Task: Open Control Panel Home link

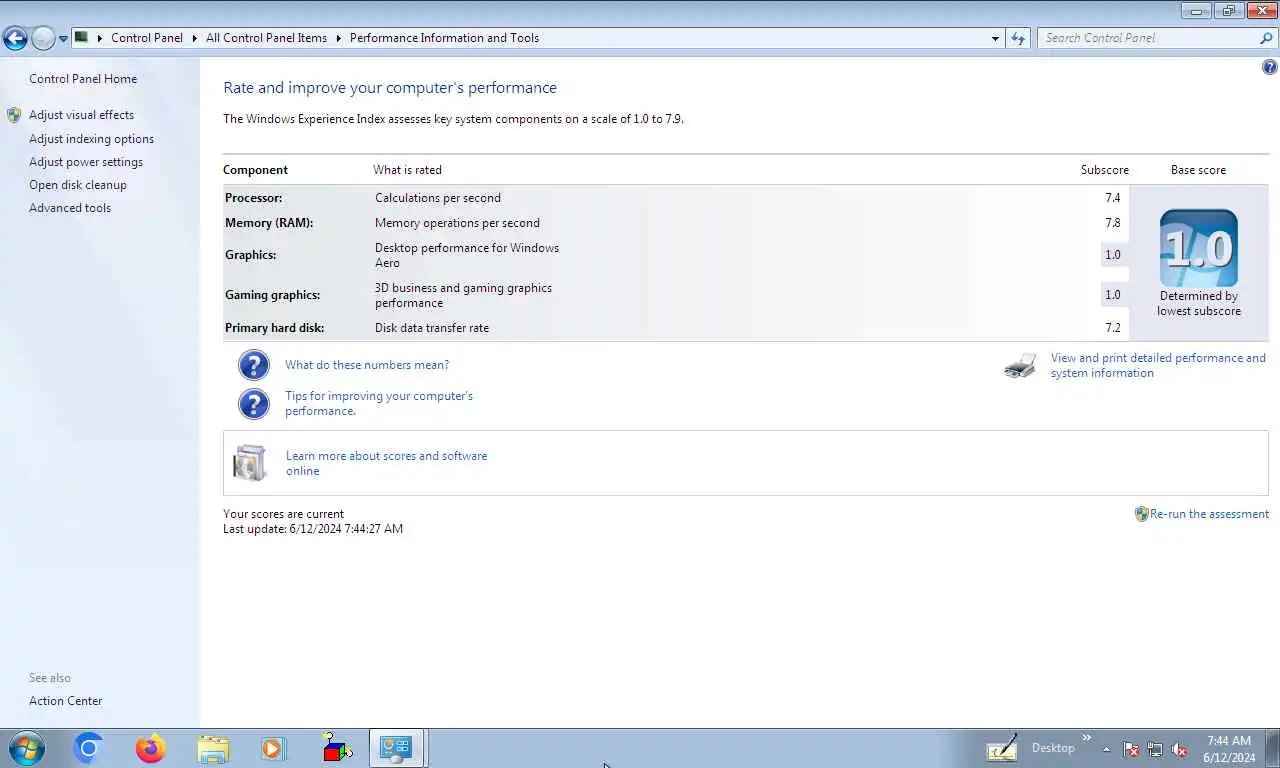Action: pos(83,79)
